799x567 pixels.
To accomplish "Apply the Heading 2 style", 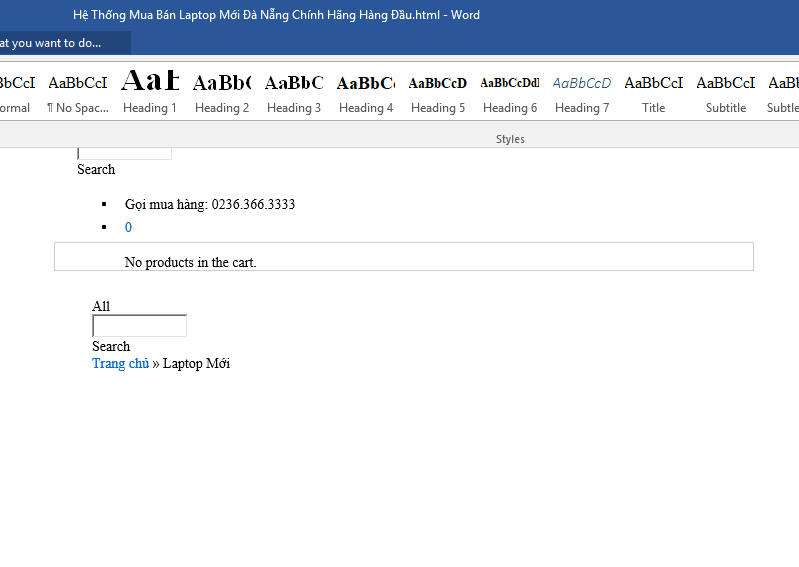I will point(222,93).
